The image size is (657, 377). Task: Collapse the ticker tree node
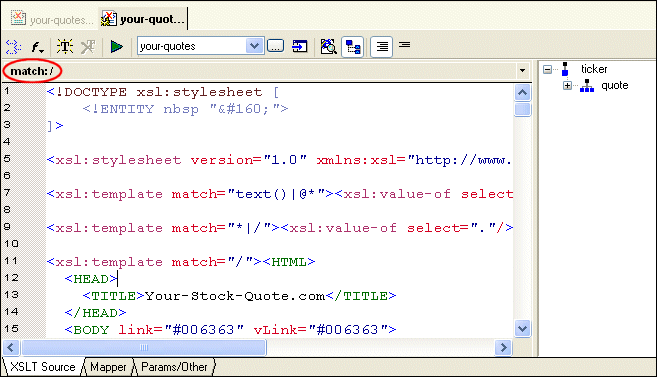(547, 69)
